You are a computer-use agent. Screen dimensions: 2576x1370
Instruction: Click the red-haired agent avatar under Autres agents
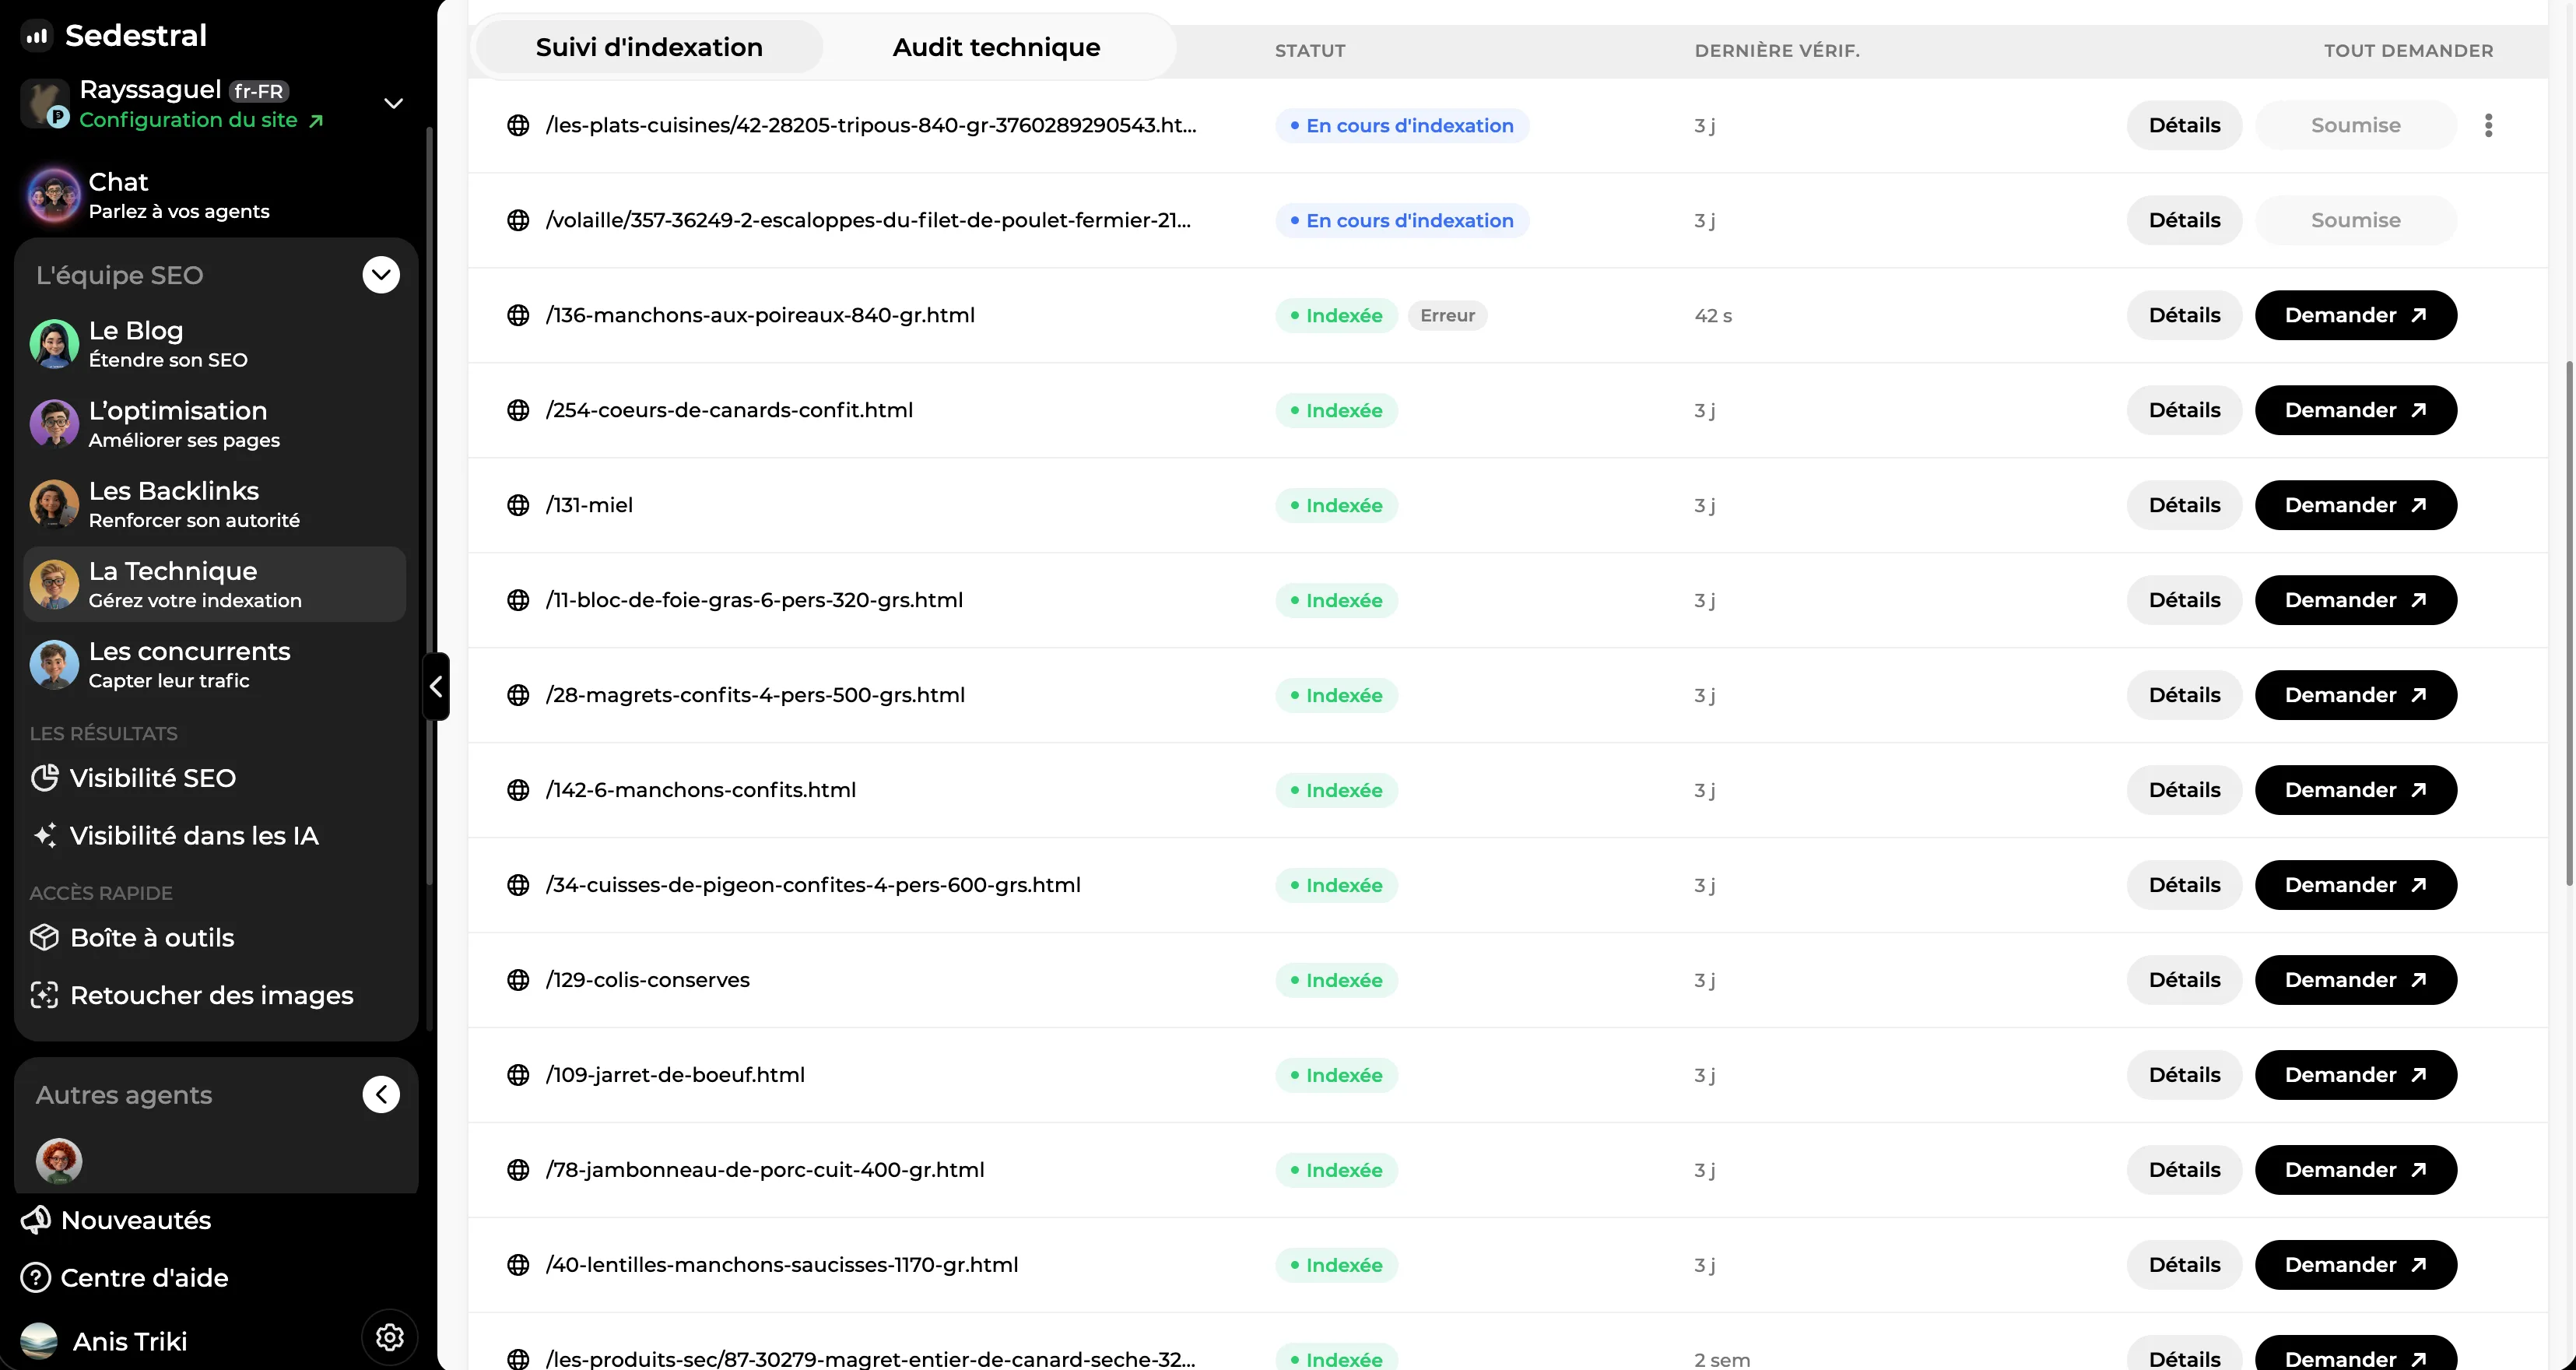(59, 1161)
